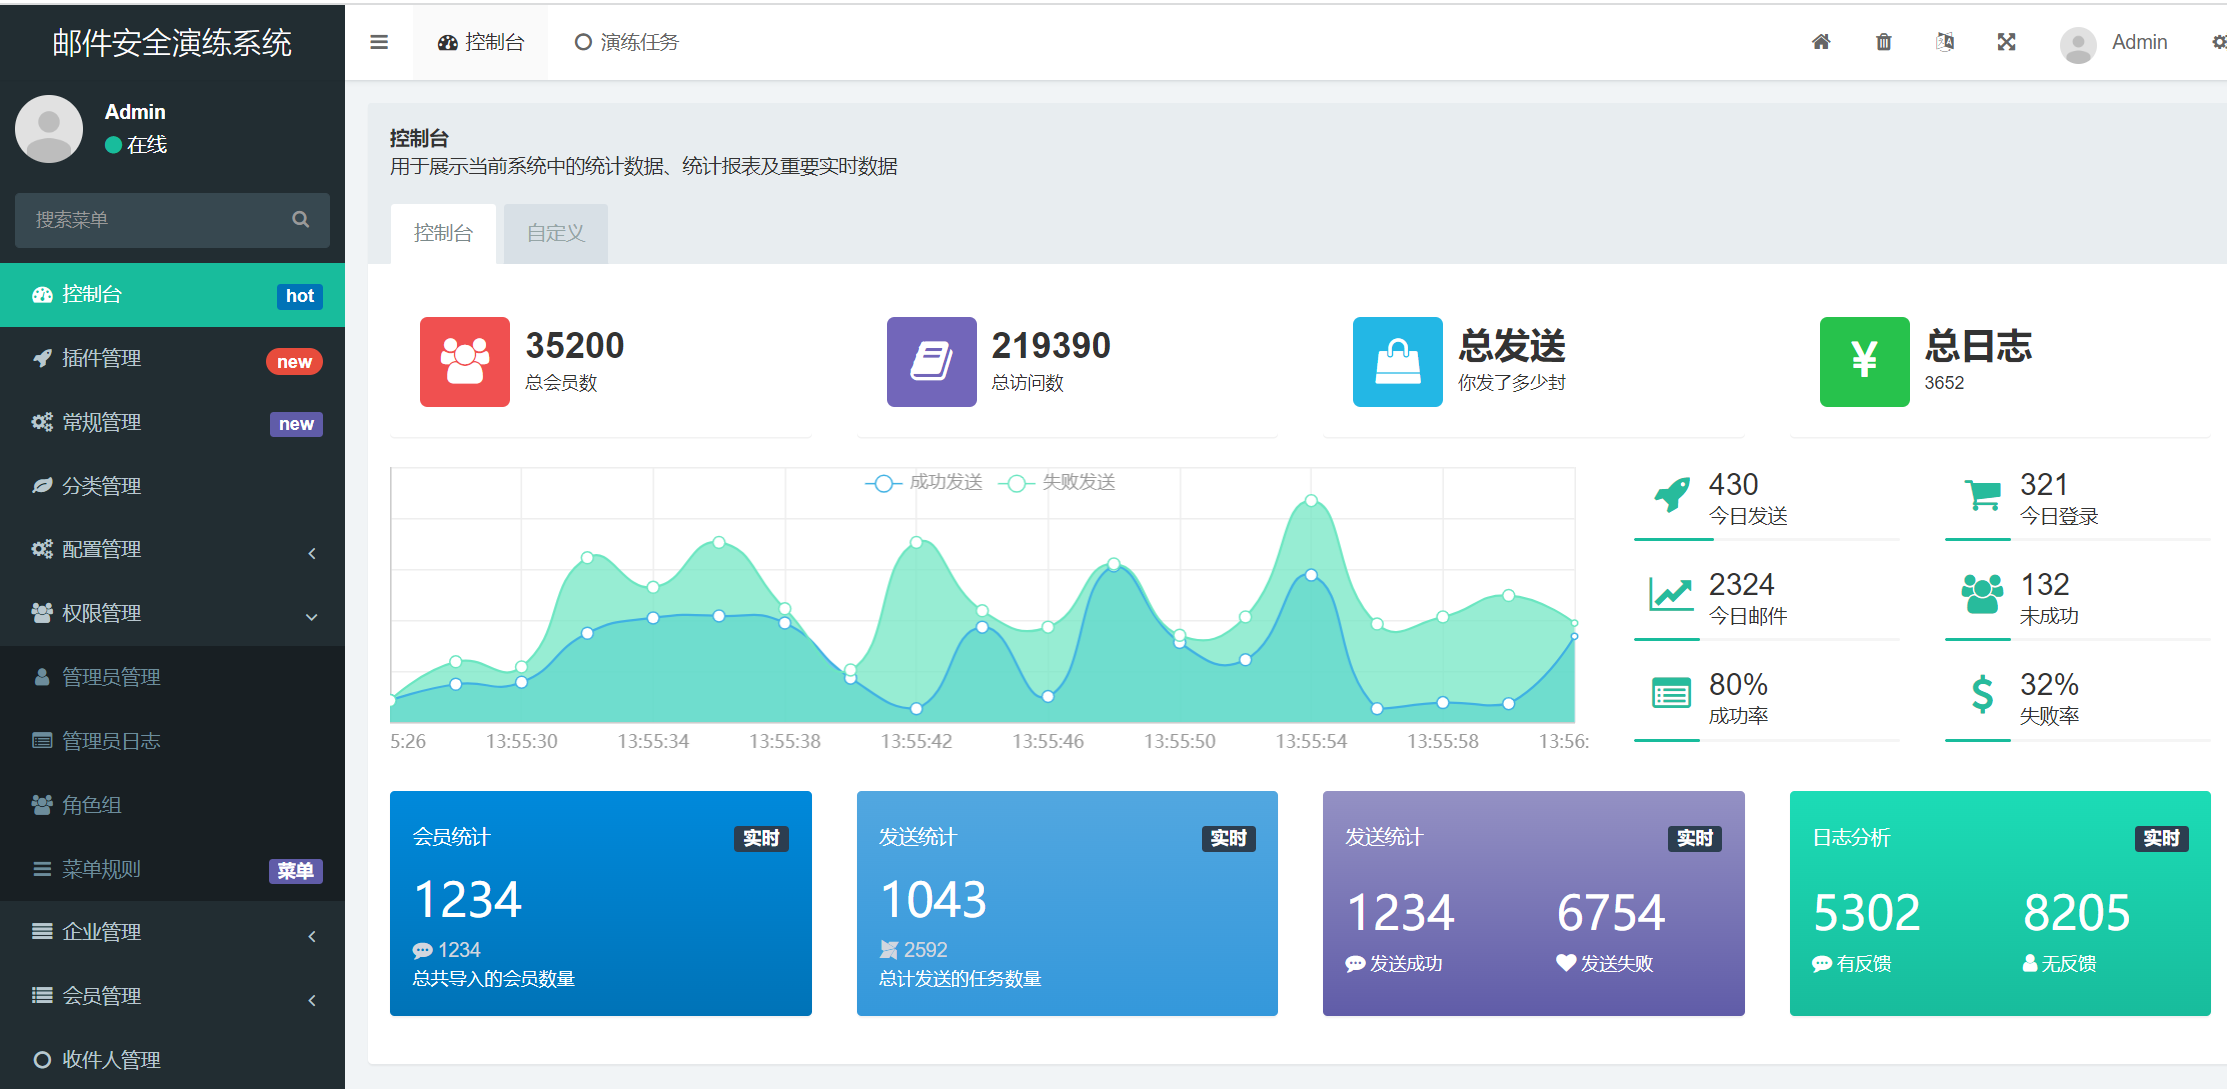Click the Admin avatar in top bar
Viewport: 2227px width, 1089px height.
click(2078, 45)
